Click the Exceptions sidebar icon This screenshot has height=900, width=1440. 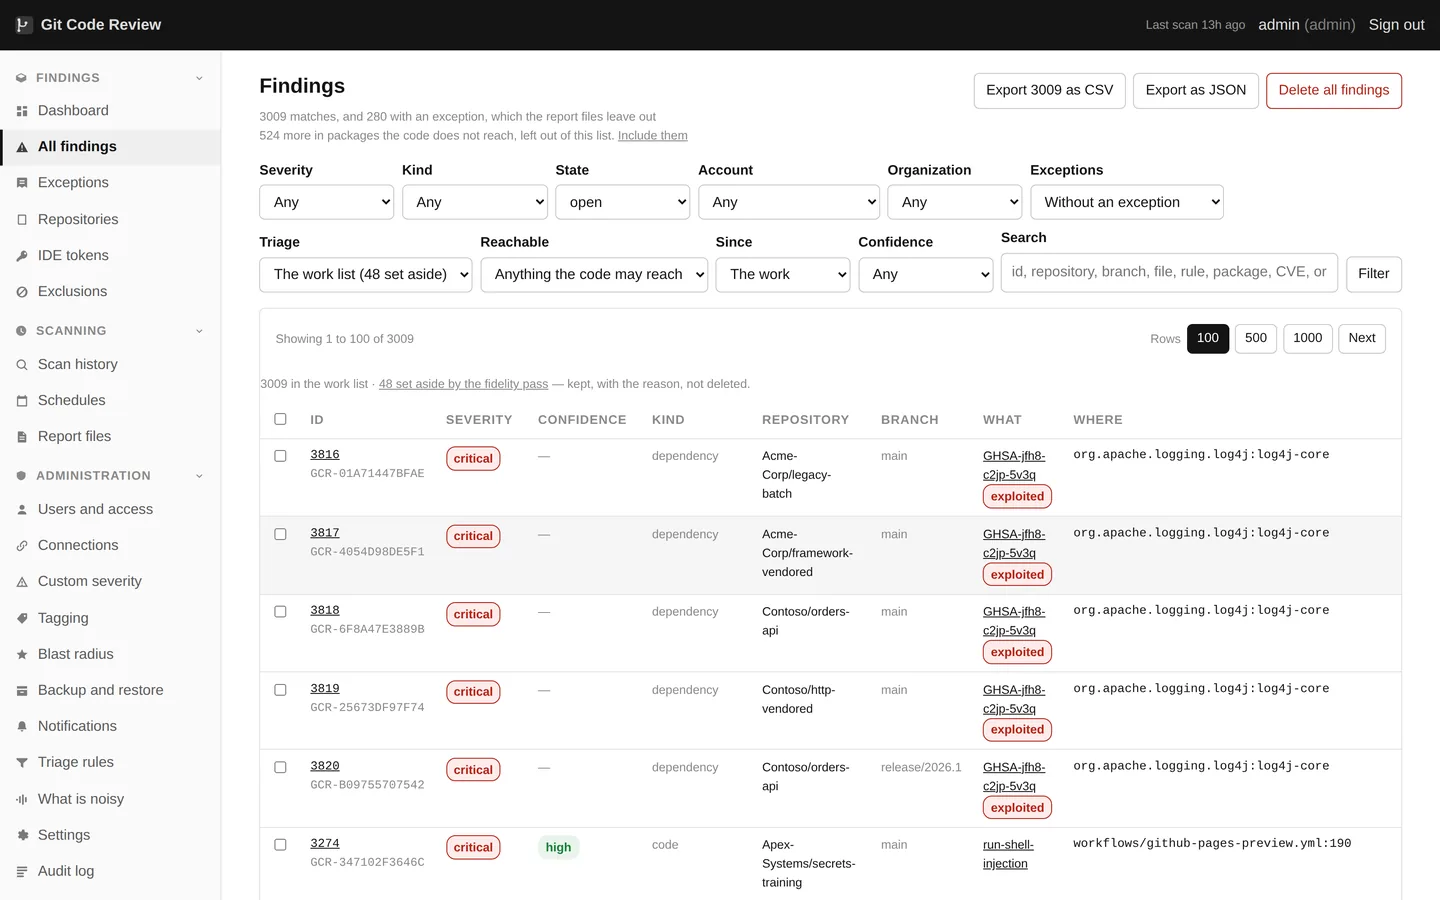point(22,183)
